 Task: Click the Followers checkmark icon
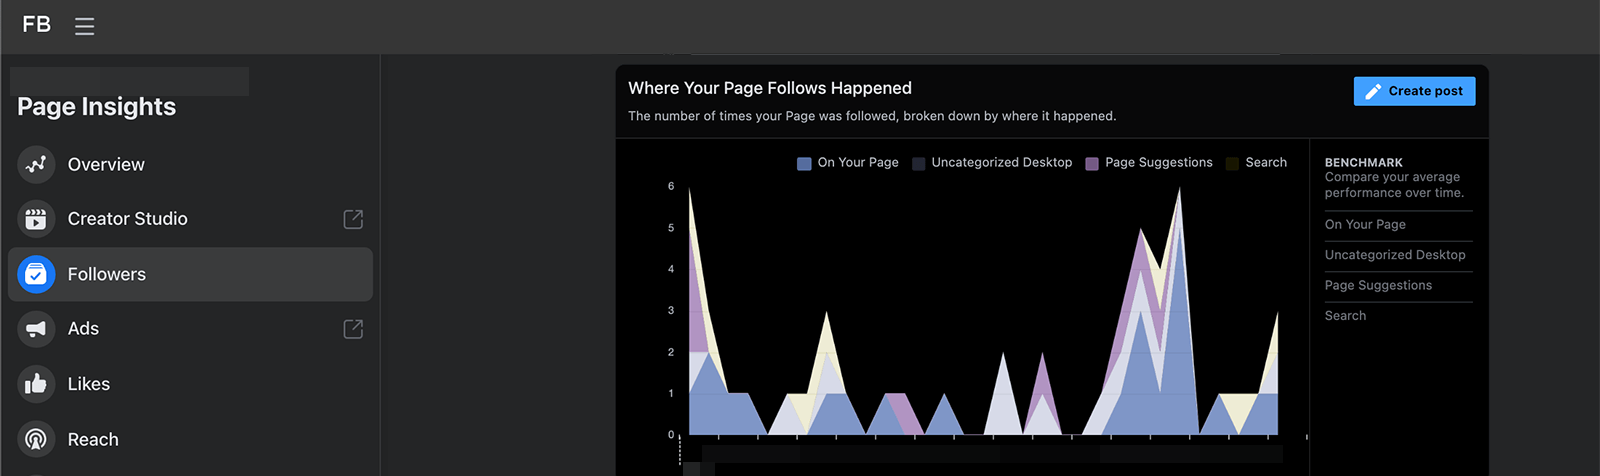(x=36, y=274)
